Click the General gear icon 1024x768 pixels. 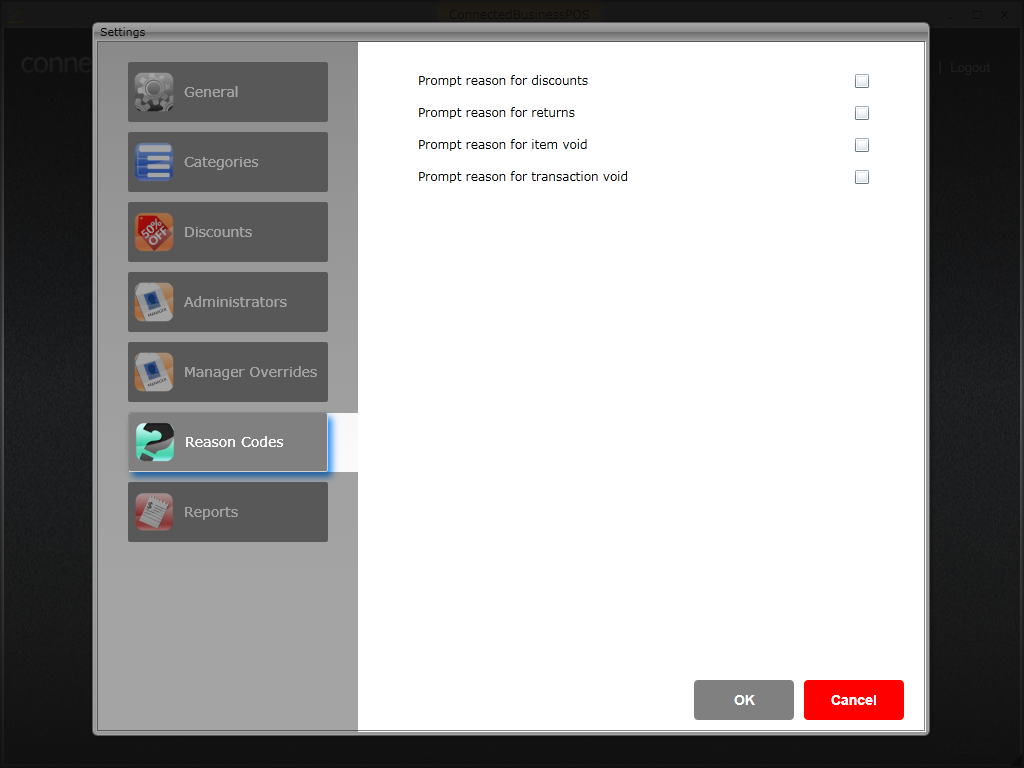[154, 92]
